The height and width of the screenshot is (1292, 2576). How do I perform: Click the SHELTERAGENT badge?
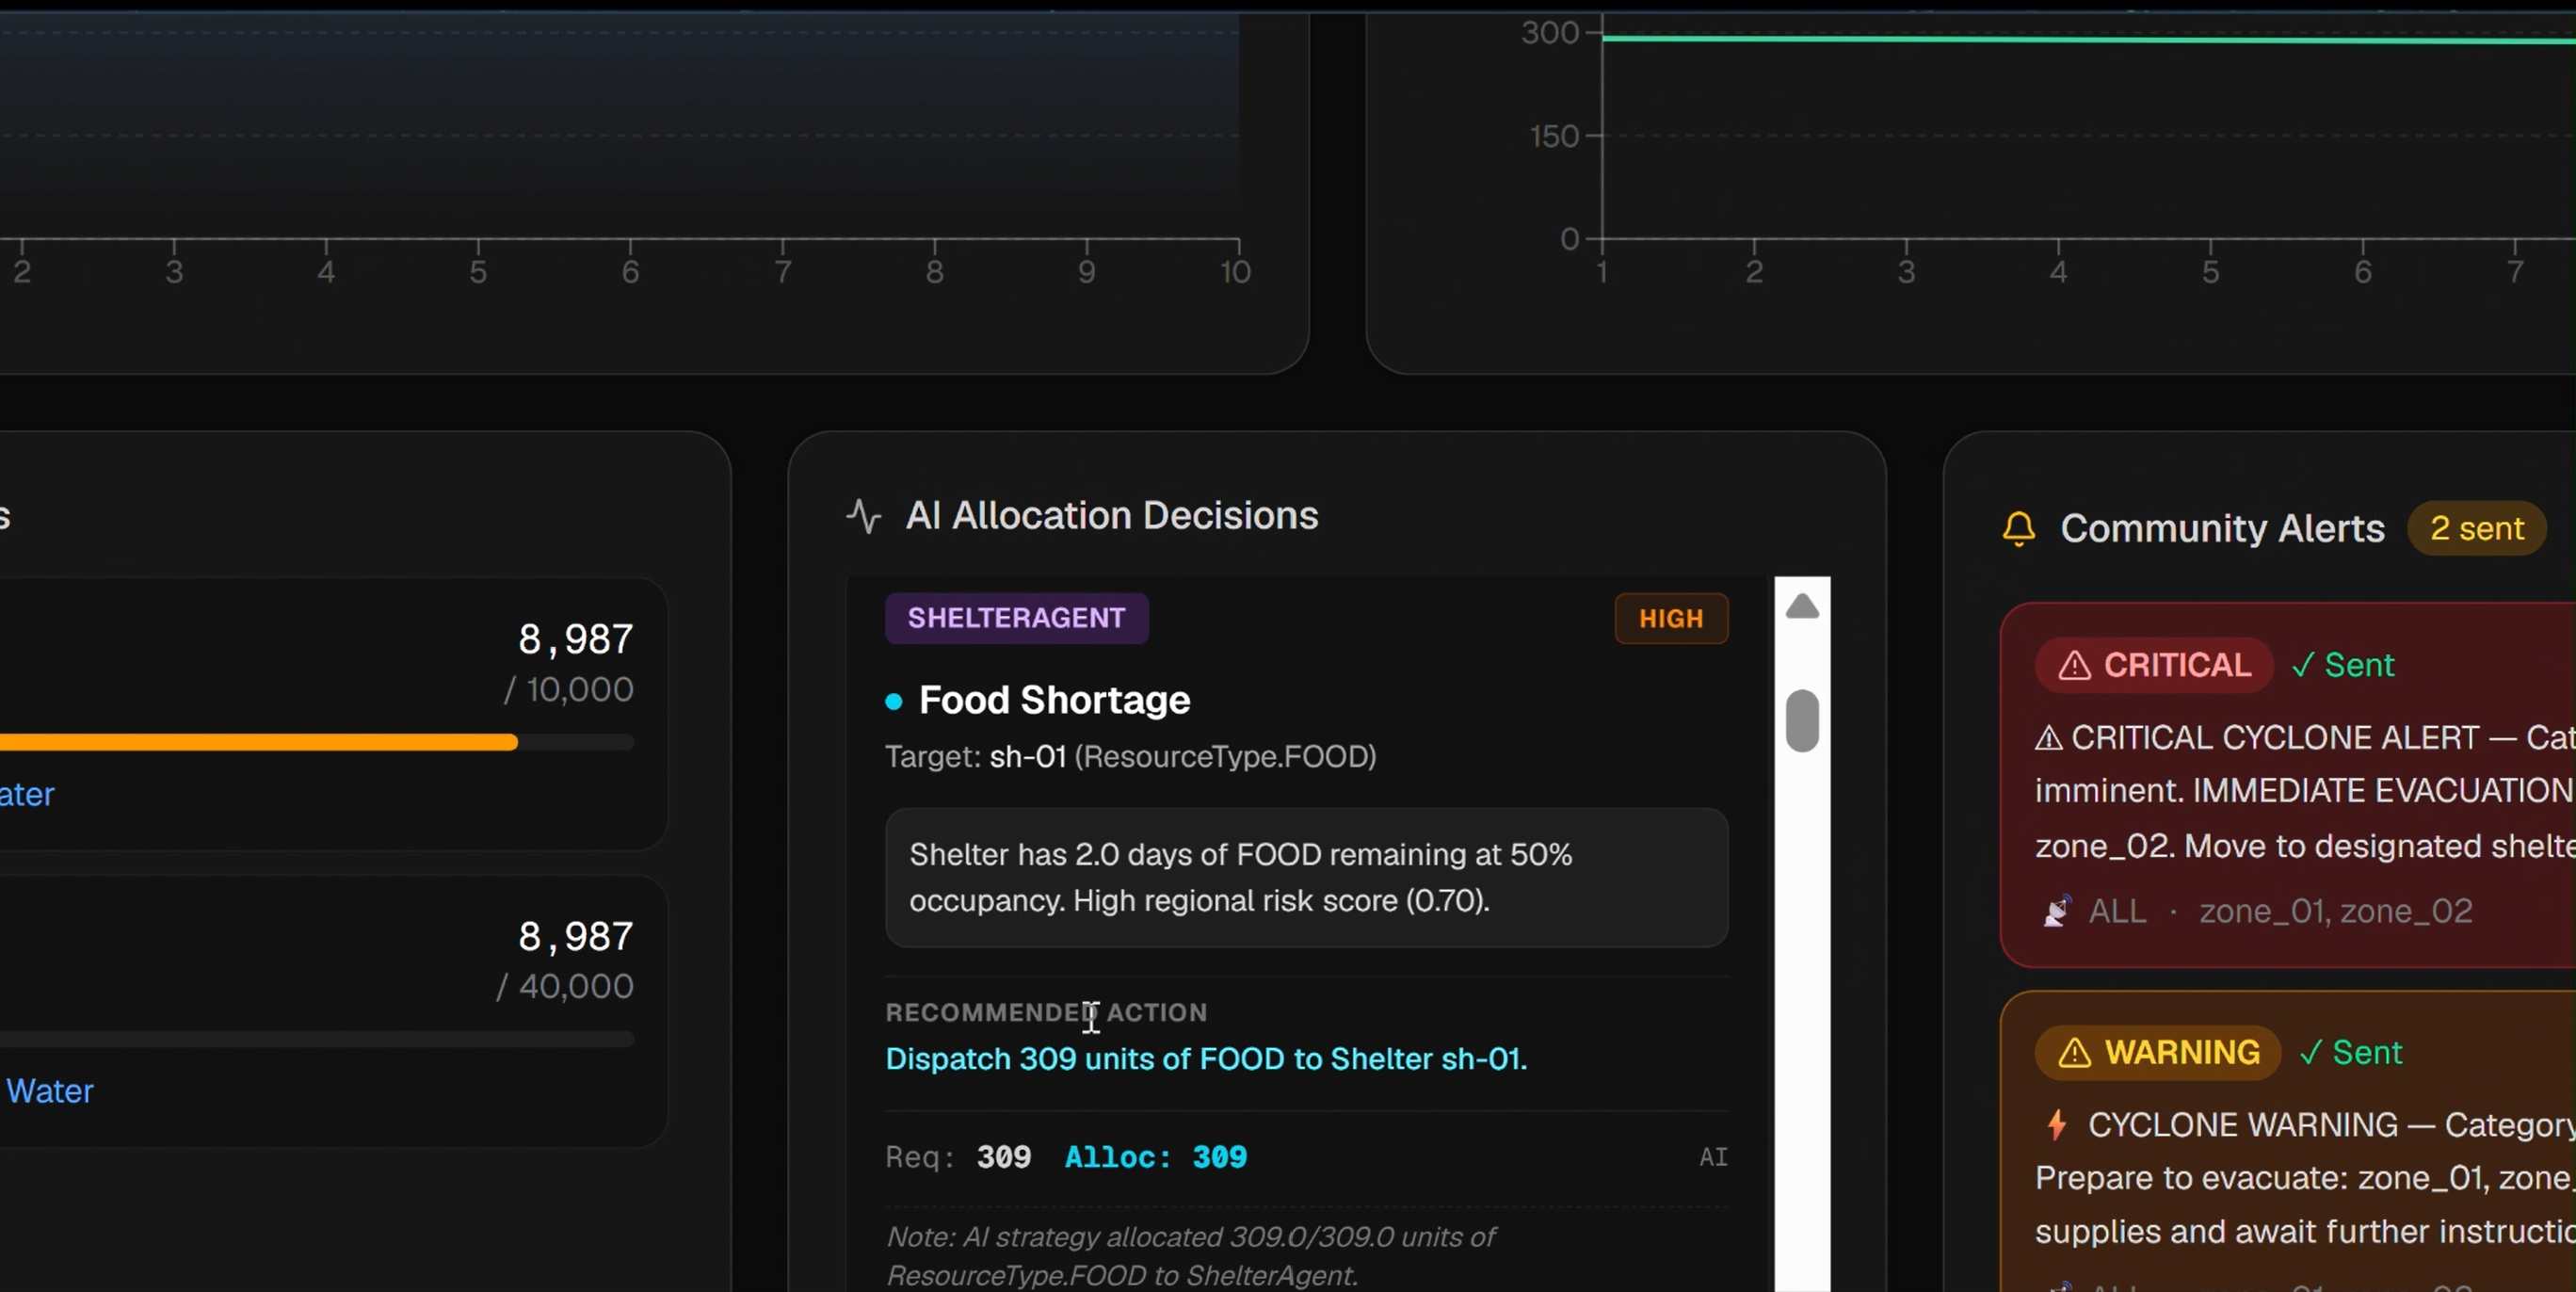point(1016,618)
